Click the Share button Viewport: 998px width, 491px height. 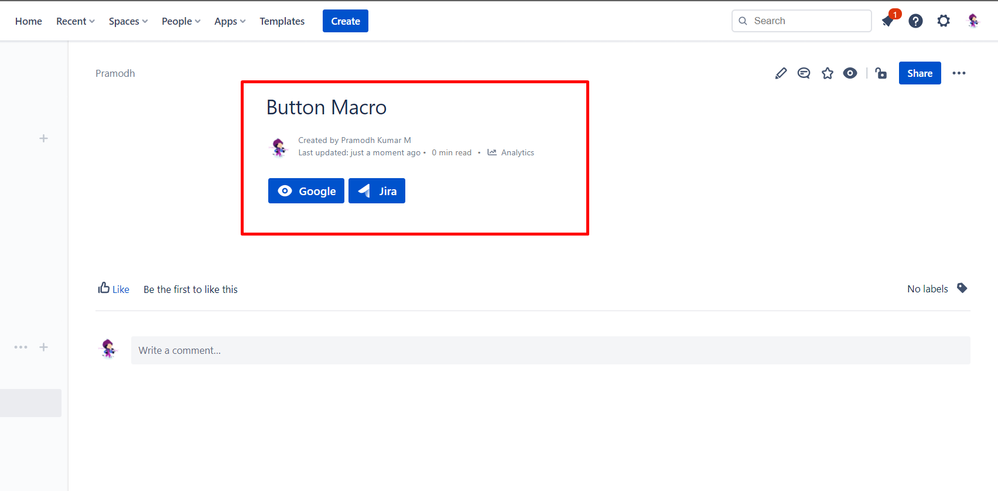pos(920,73)
